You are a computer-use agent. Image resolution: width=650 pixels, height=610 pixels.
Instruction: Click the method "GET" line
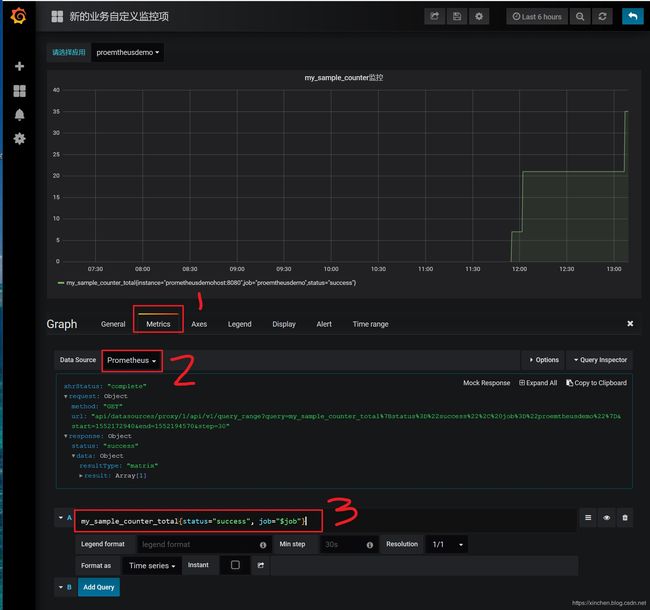[x=97, y=407]
